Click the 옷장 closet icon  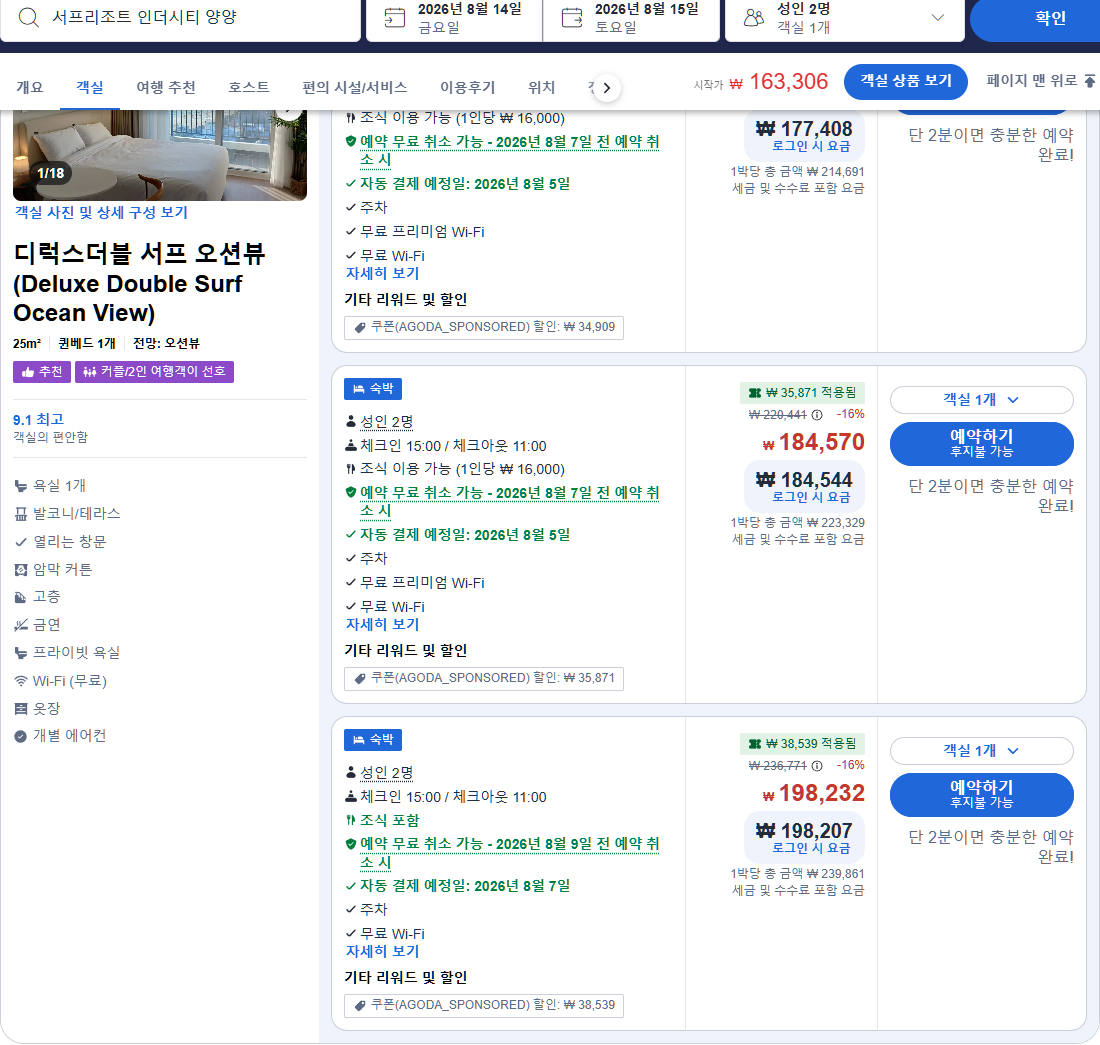pyautogui.click(x=21, y=709)
